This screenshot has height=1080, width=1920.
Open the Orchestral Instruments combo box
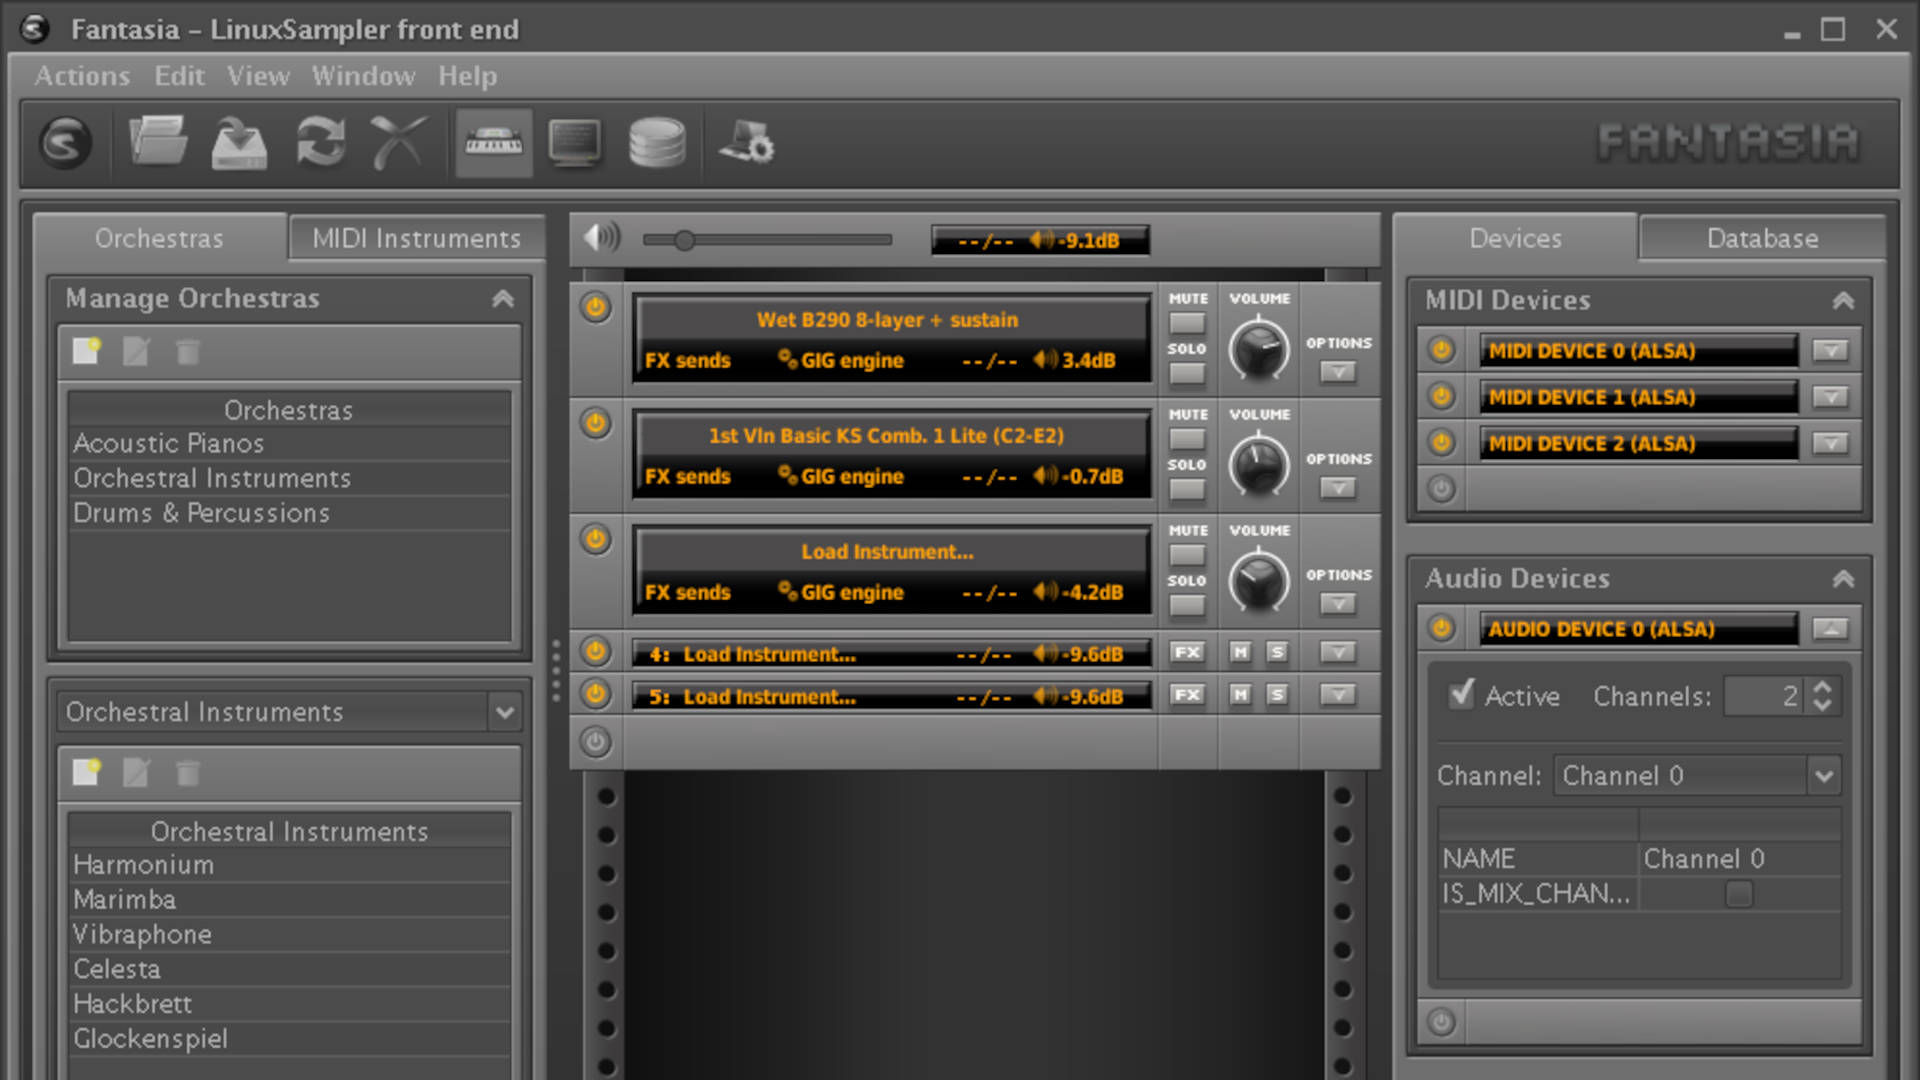[x=505, y=712]
